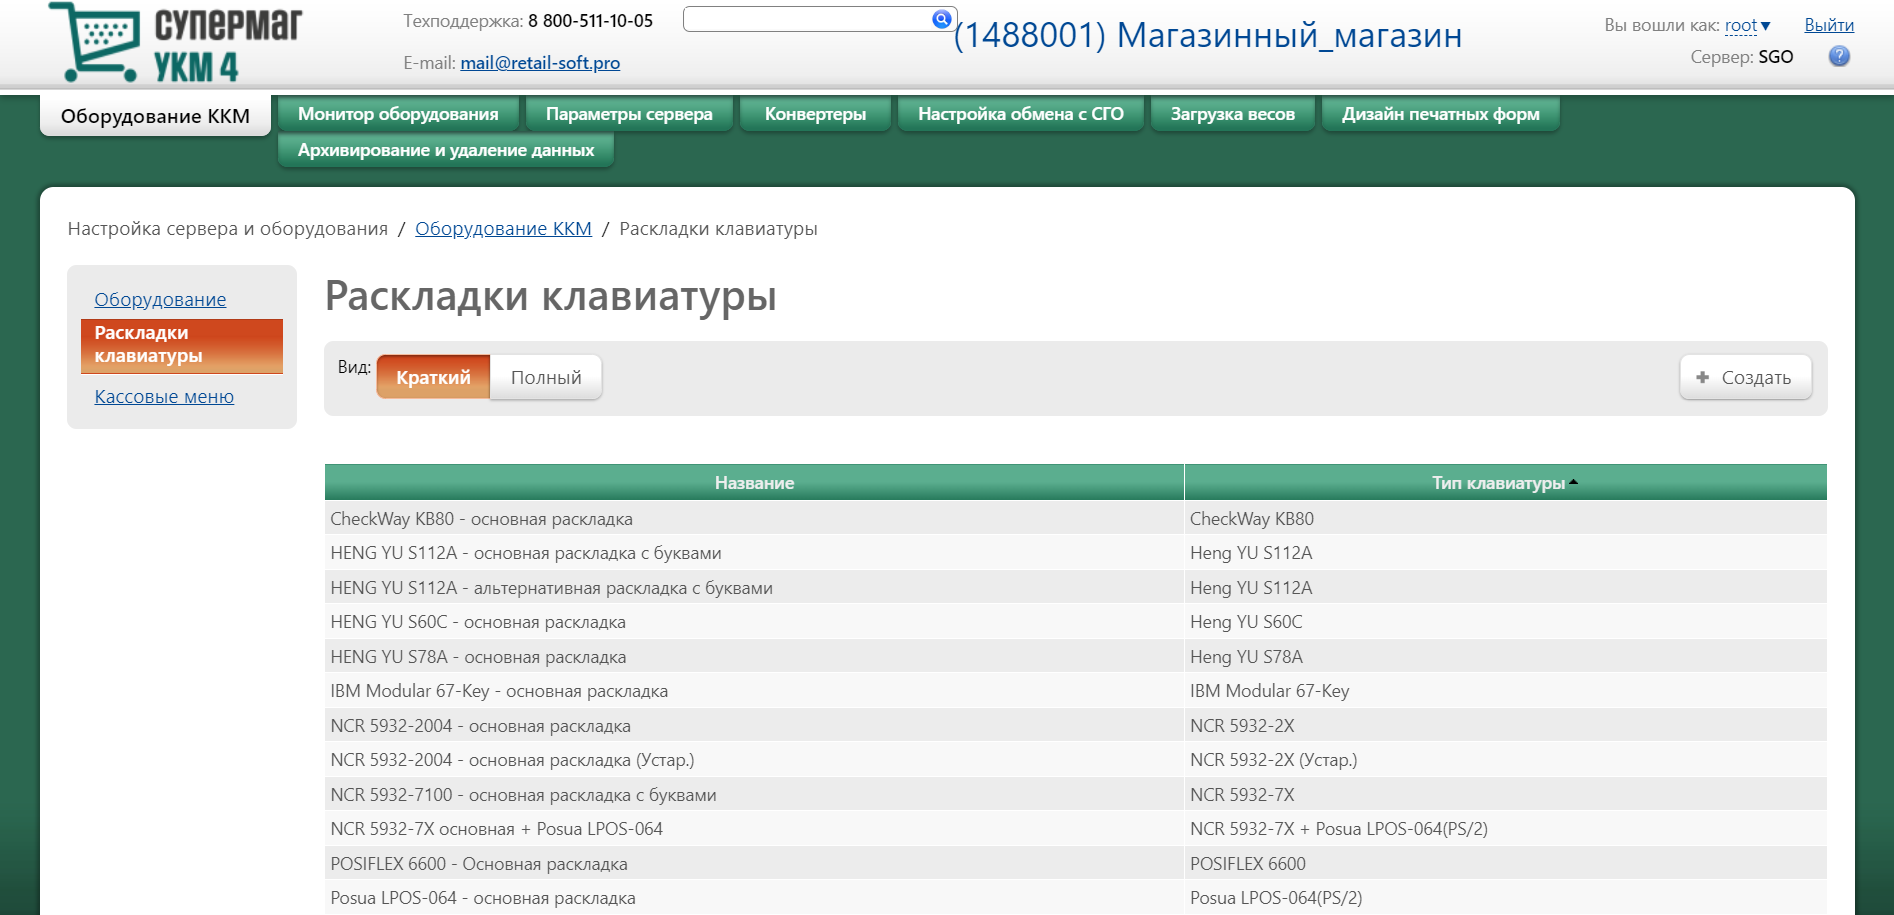Open Оборудование in the sidebar

pyautogui.click(x=160, y=299)
